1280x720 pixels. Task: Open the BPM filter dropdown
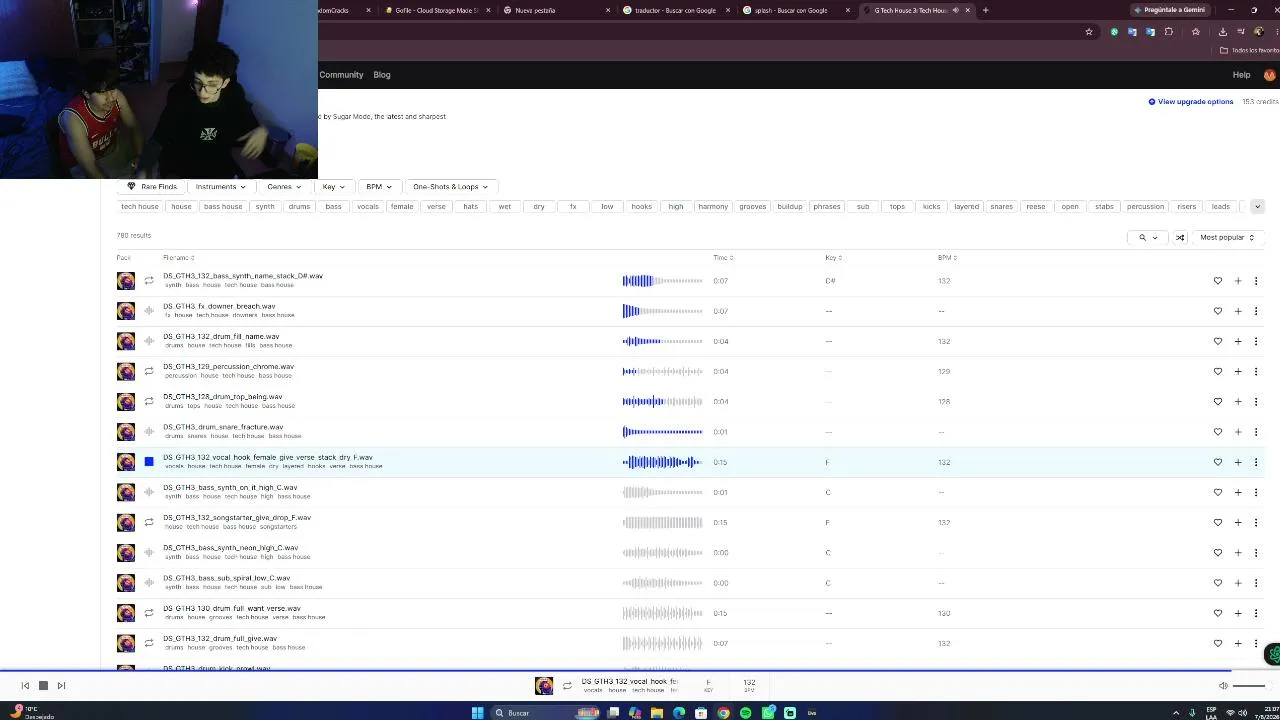tap(378, 186)
